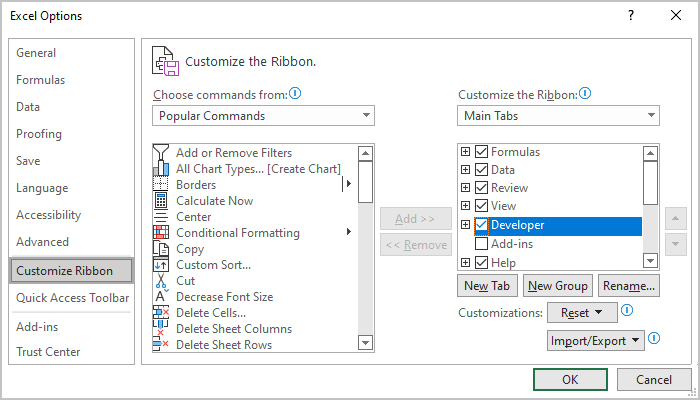Choose the Conditional Formatting icon
700x400 pixels.
coord(161,233)
